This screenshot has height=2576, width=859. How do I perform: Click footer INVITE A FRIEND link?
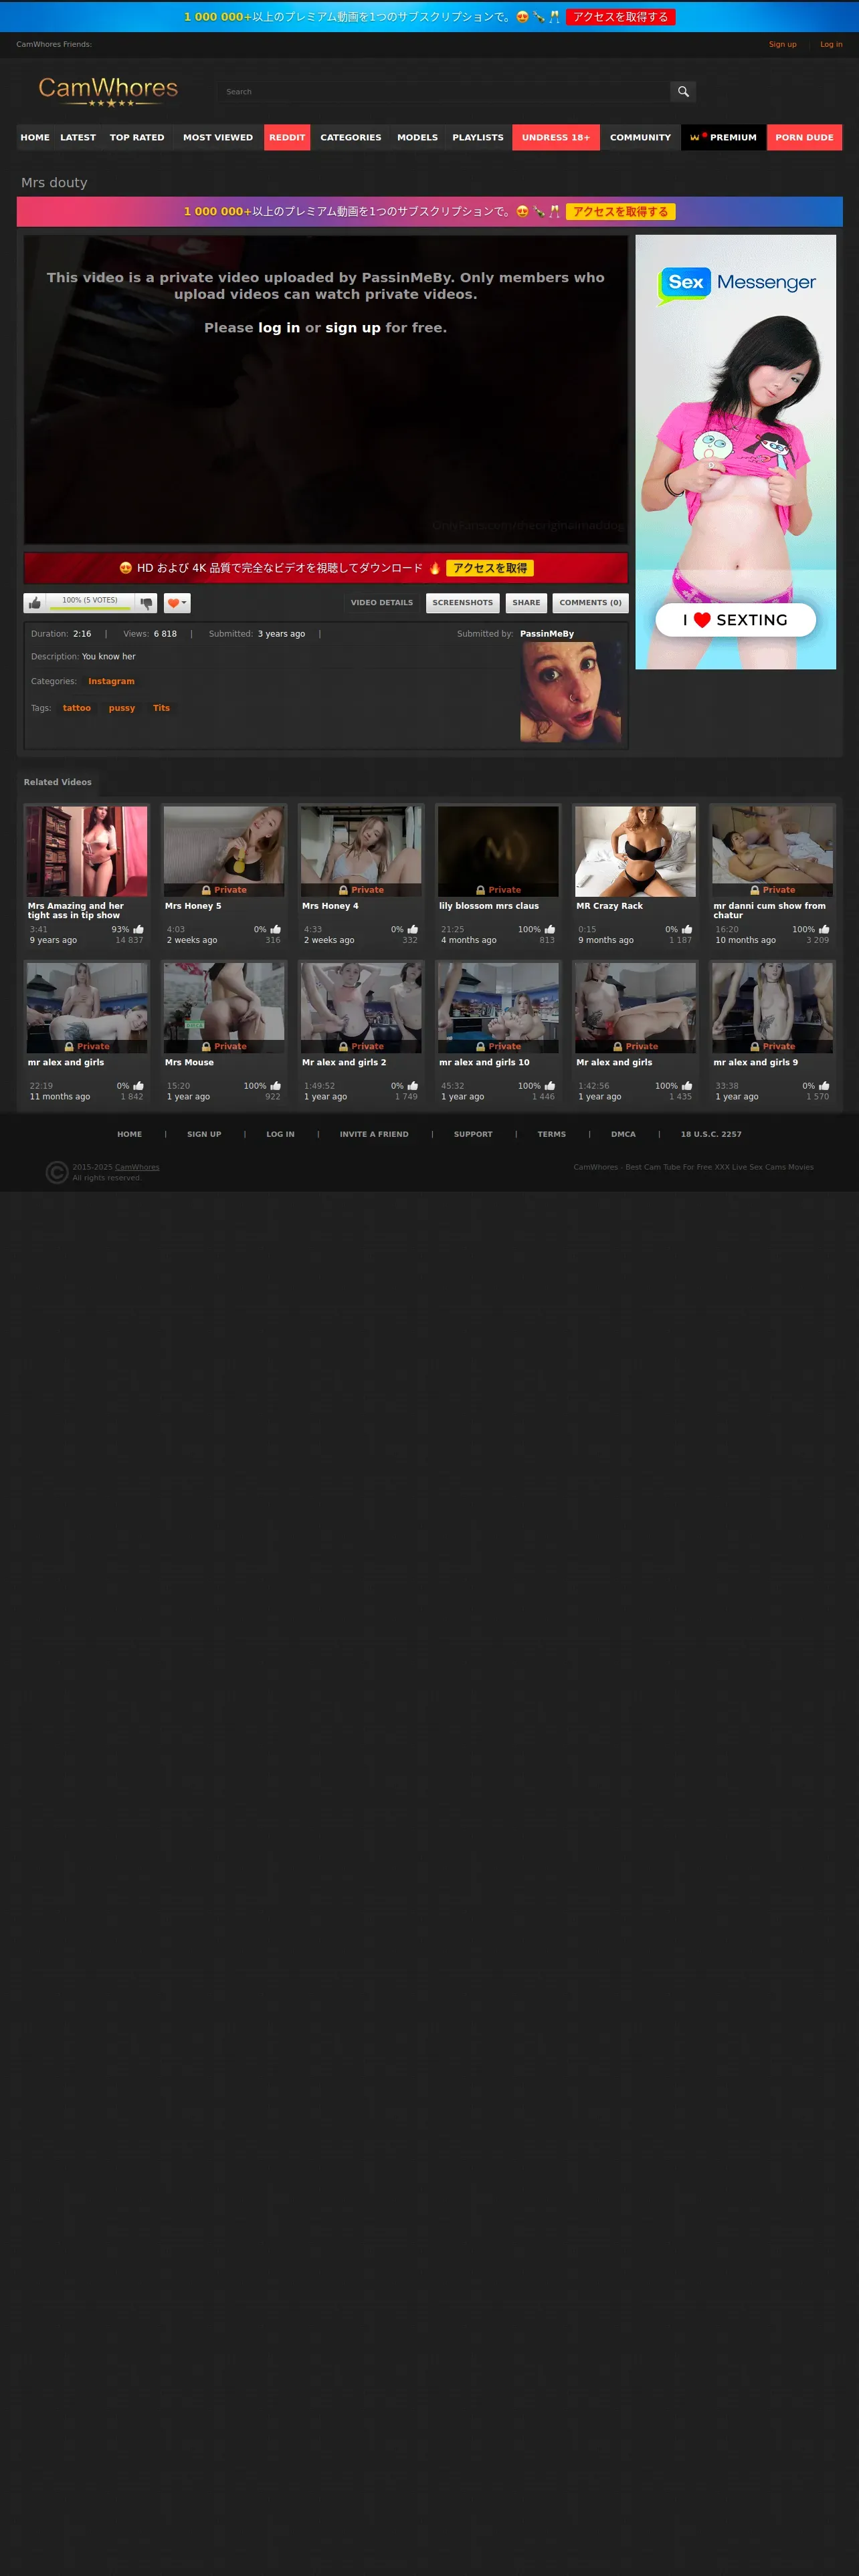pos(374,1135)
